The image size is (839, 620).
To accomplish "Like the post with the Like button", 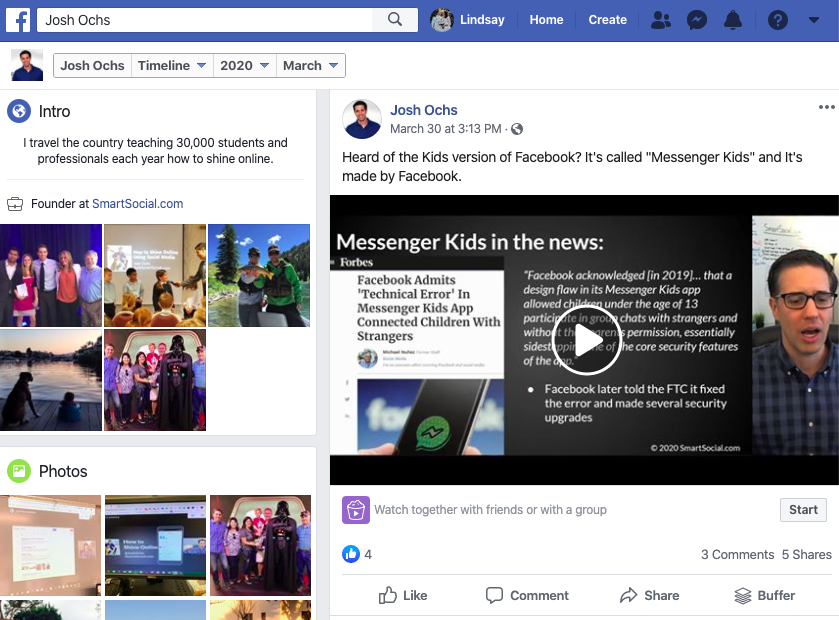I will pyautogui.click(x=403, y=595).
